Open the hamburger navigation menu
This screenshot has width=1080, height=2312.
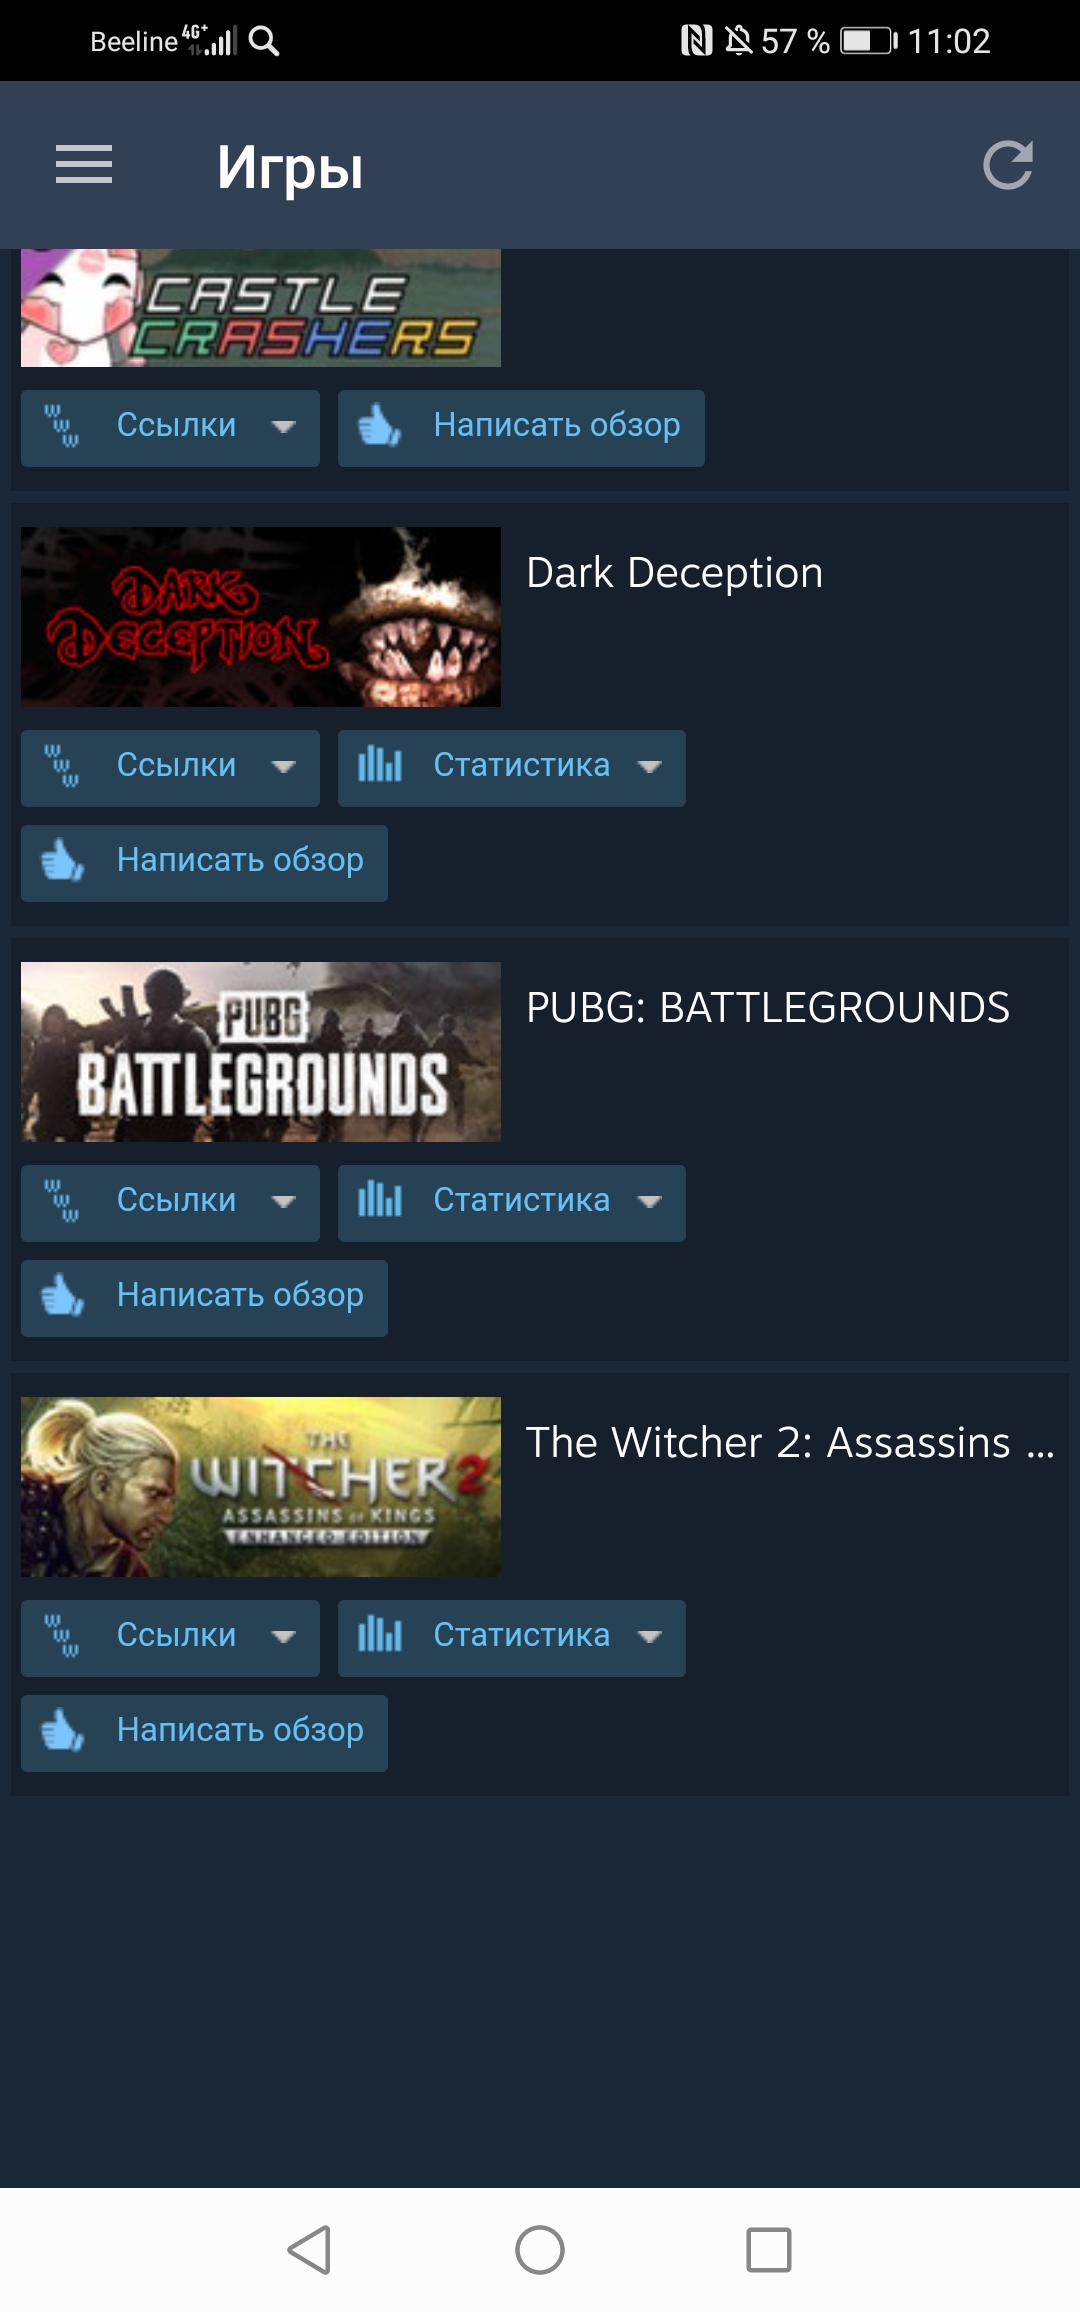[x=84, y=165]
